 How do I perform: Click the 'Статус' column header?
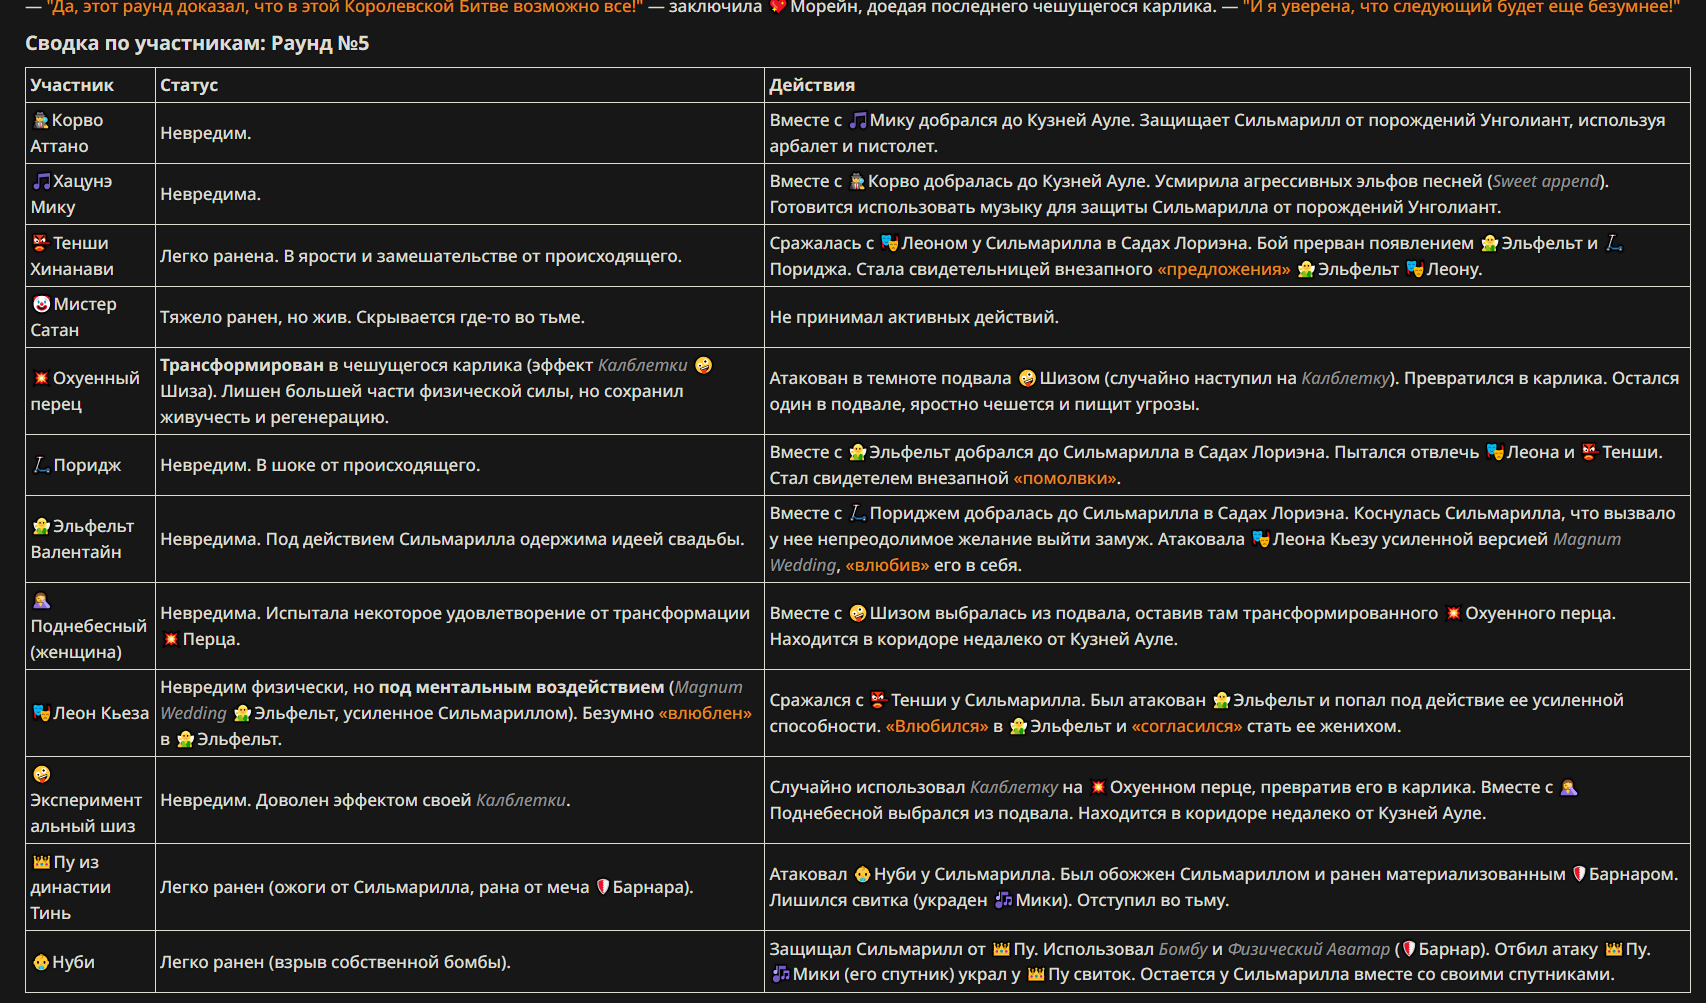tap(189, 85)
